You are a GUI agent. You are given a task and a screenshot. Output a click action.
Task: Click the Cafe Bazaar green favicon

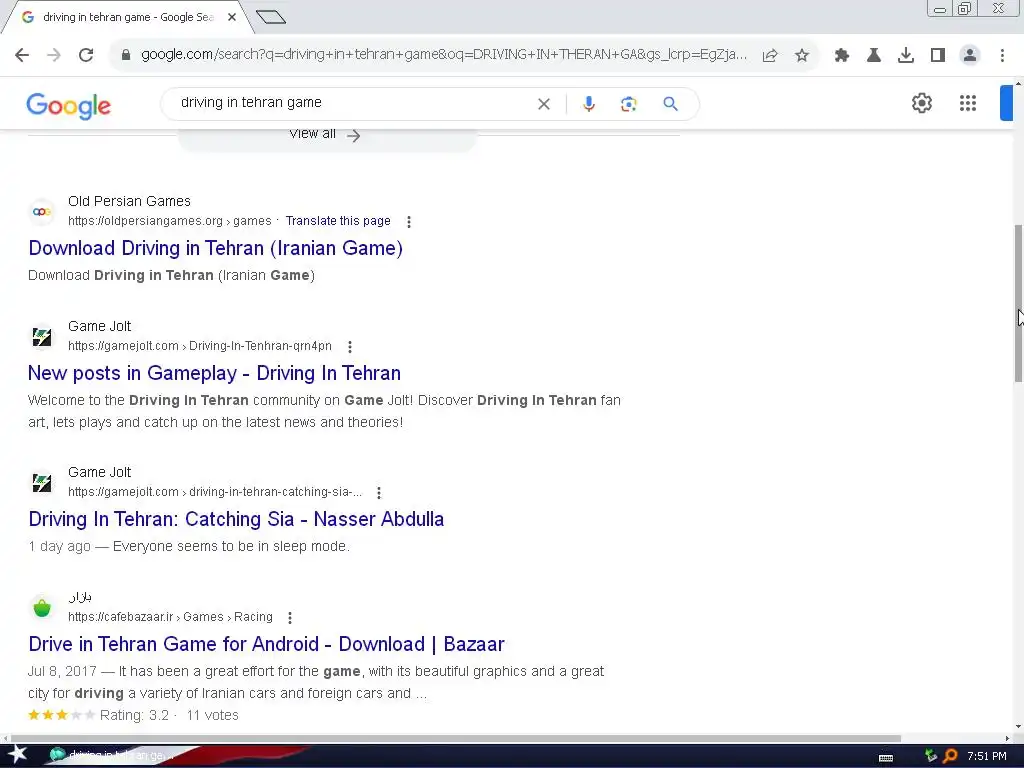[42, 608]
